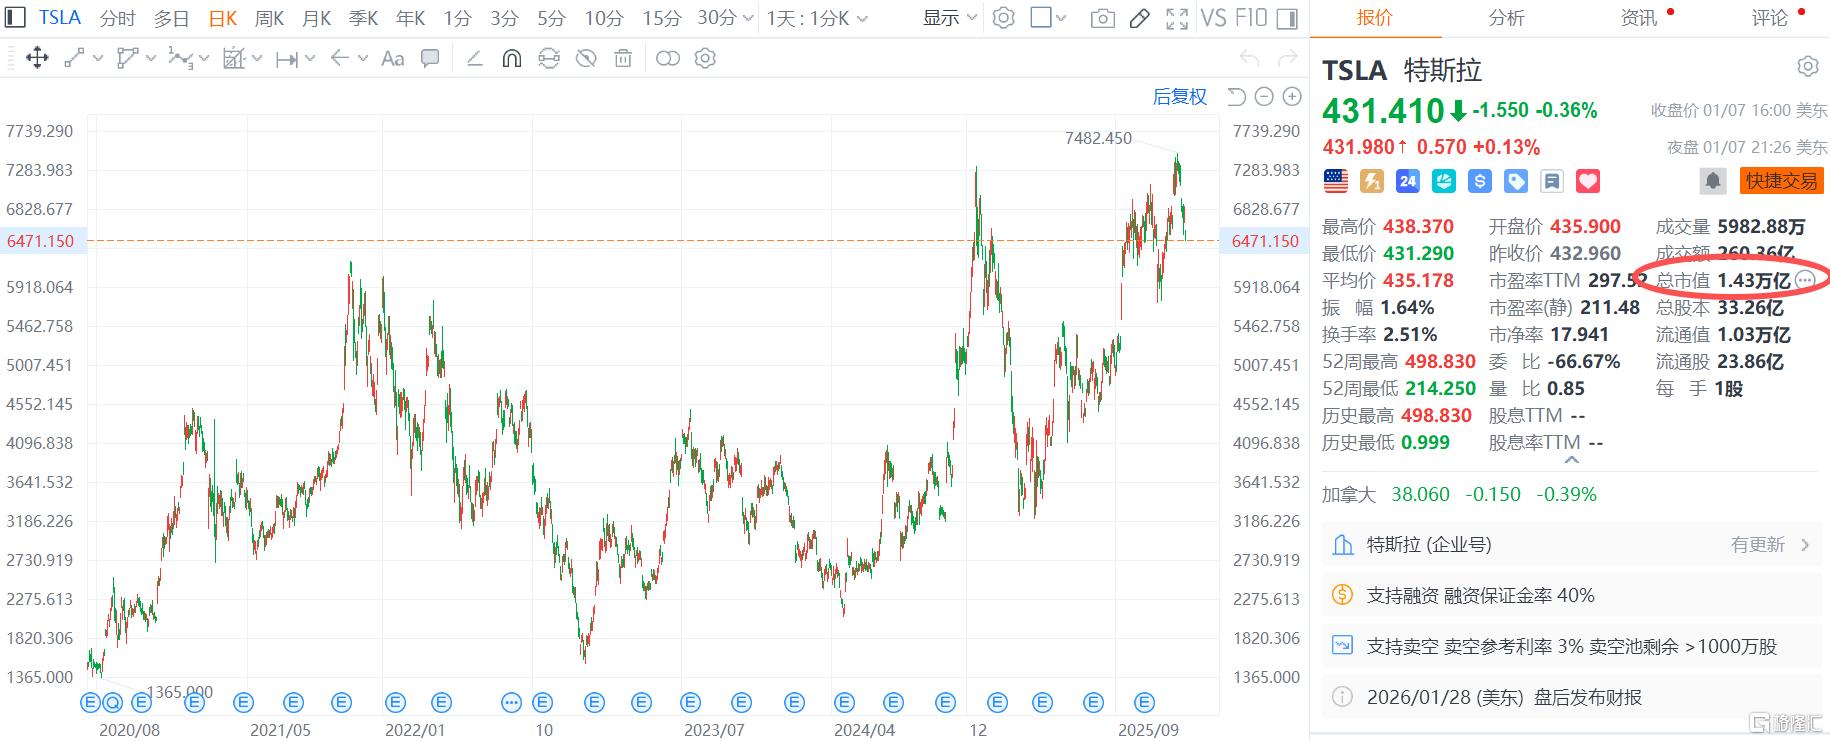Activate the magnet snap tool
1830x741 pixels.
[511, 59]
